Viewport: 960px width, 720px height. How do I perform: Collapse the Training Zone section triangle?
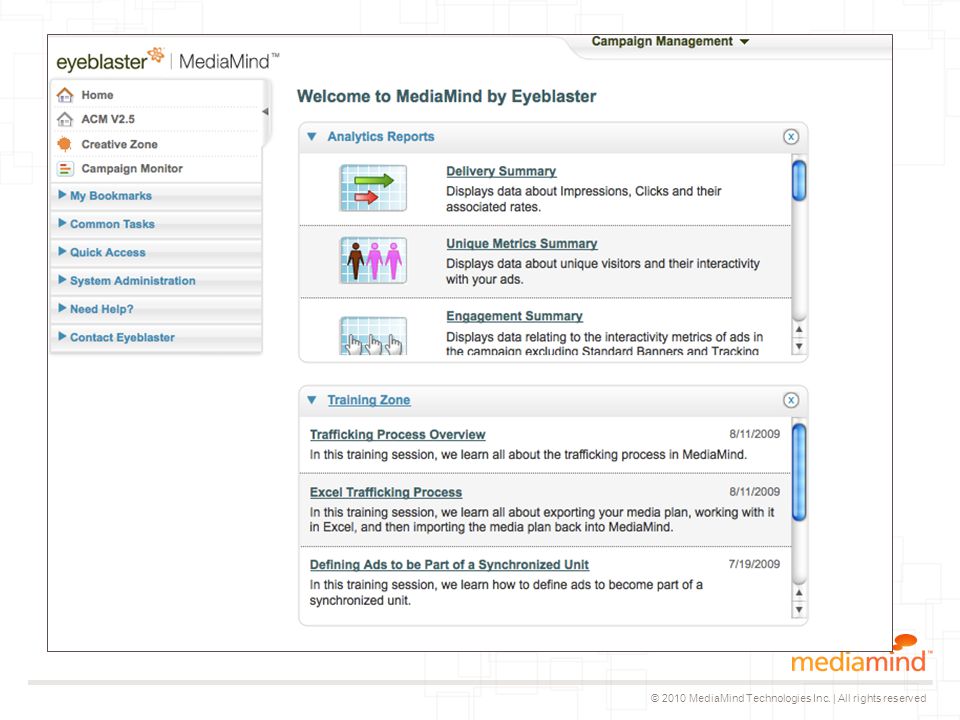pyautogui.click(x=312, y=400)
